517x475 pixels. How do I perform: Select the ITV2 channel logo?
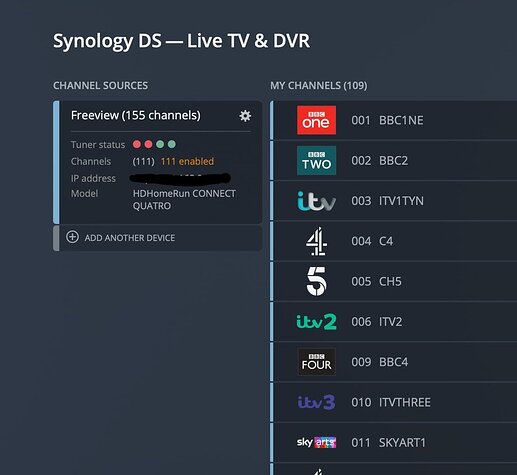click(316, 322)
